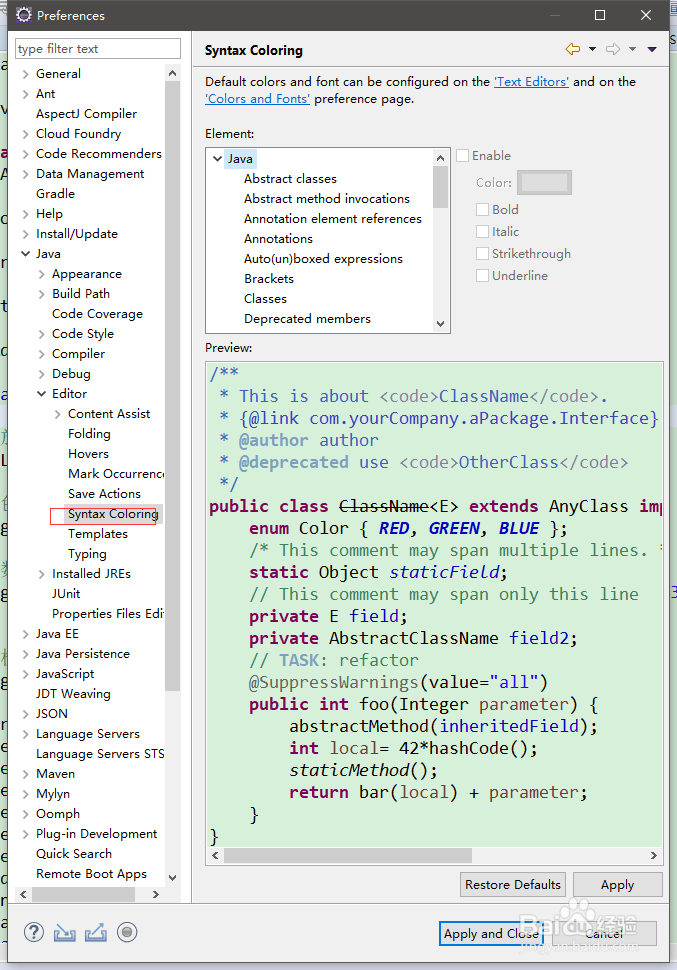Tick the Enable checkbox
Screen dimensions: 677x970
point(462,155)
